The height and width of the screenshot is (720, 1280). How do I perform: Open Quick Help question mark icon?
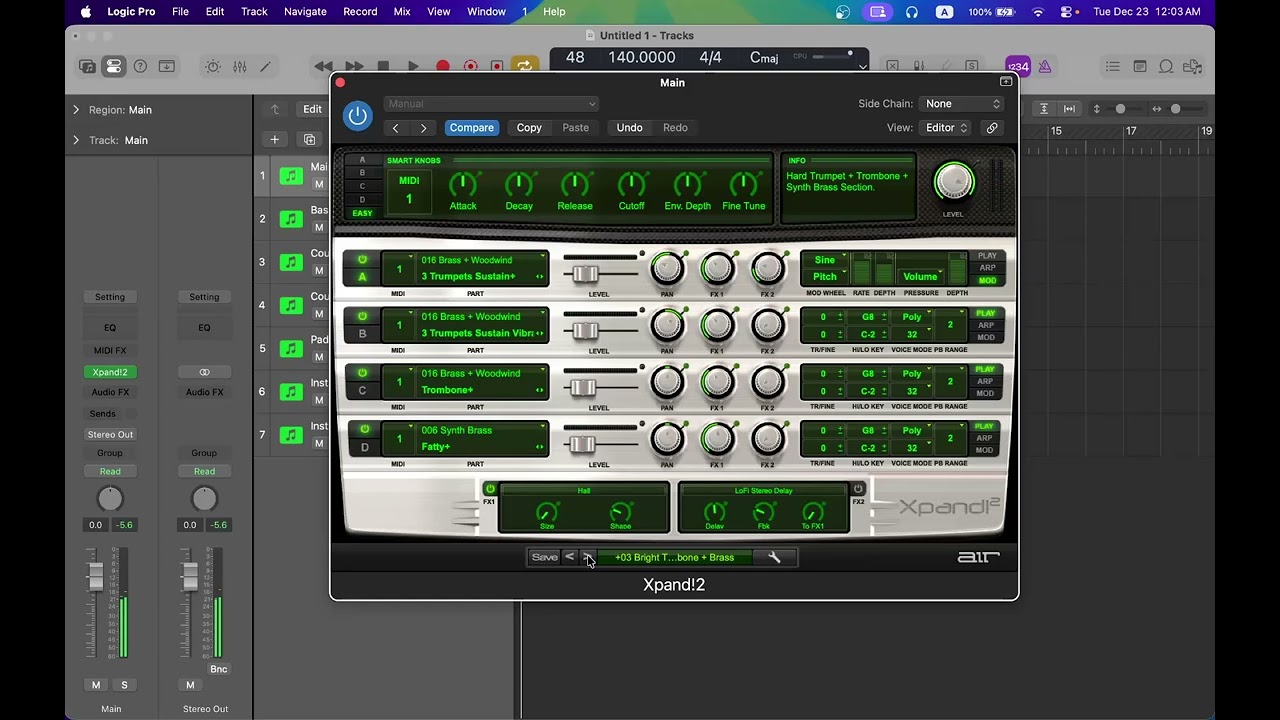click(140, 66)
